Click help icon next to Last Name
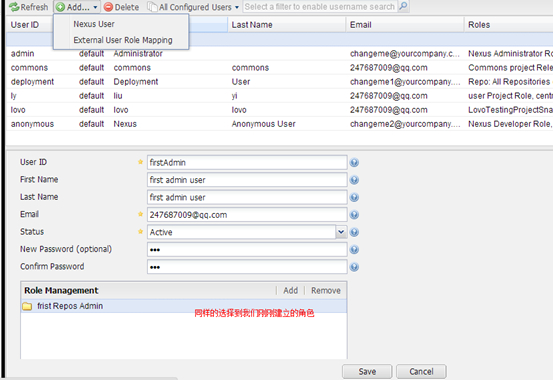This screenshot has width=553, height=380. pyautogui.click(x=354, y=198)
